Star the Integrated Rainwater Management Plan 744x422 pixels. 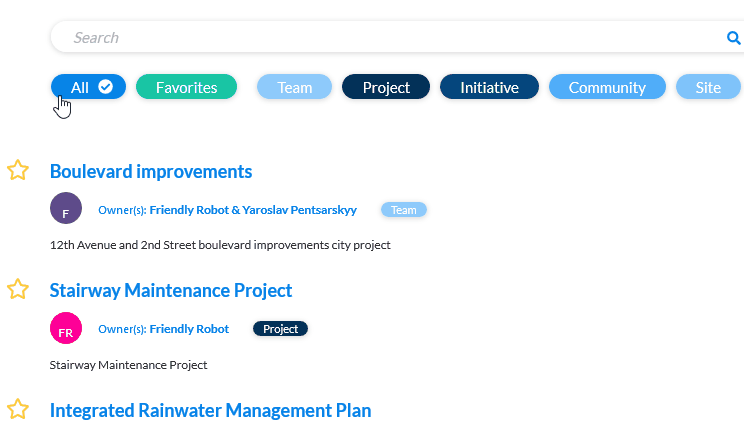click(x=18, y=409)
